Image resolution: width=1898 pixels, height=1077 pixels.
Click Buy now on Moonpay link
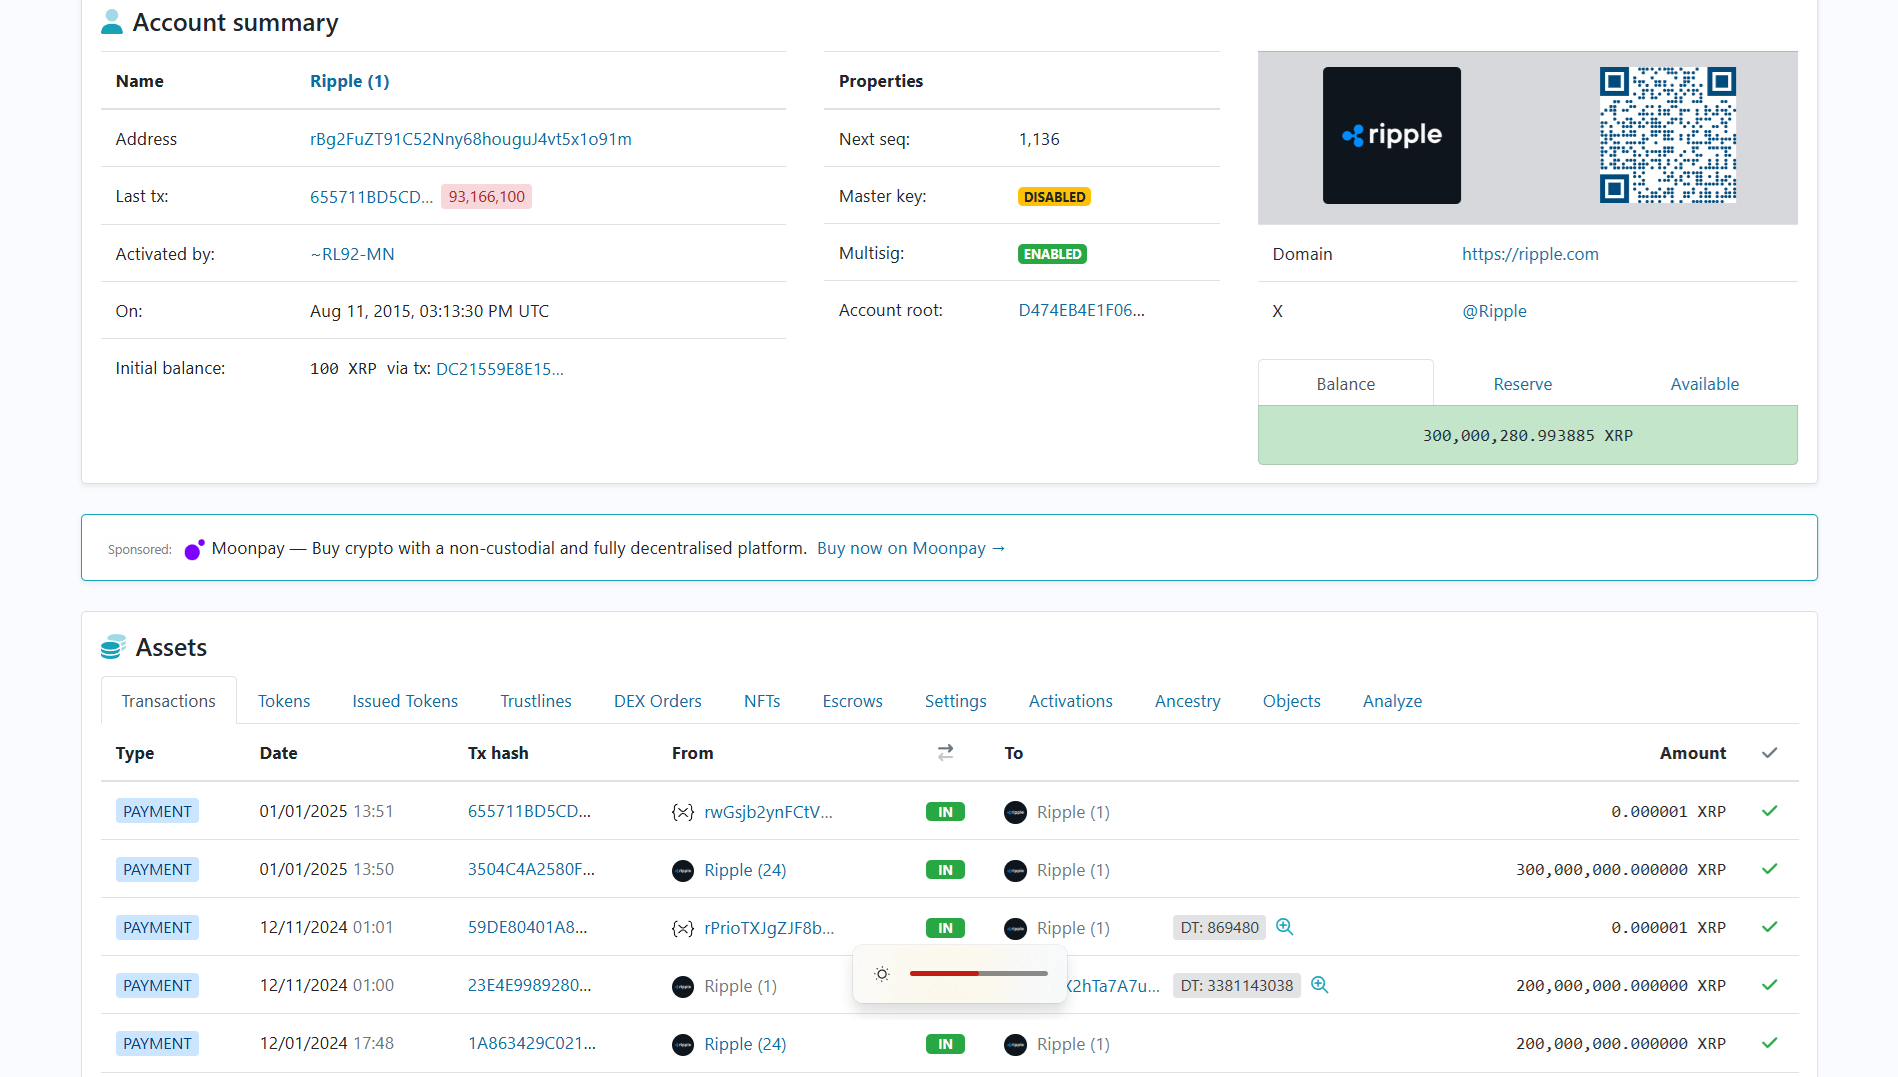coord(911,548)
